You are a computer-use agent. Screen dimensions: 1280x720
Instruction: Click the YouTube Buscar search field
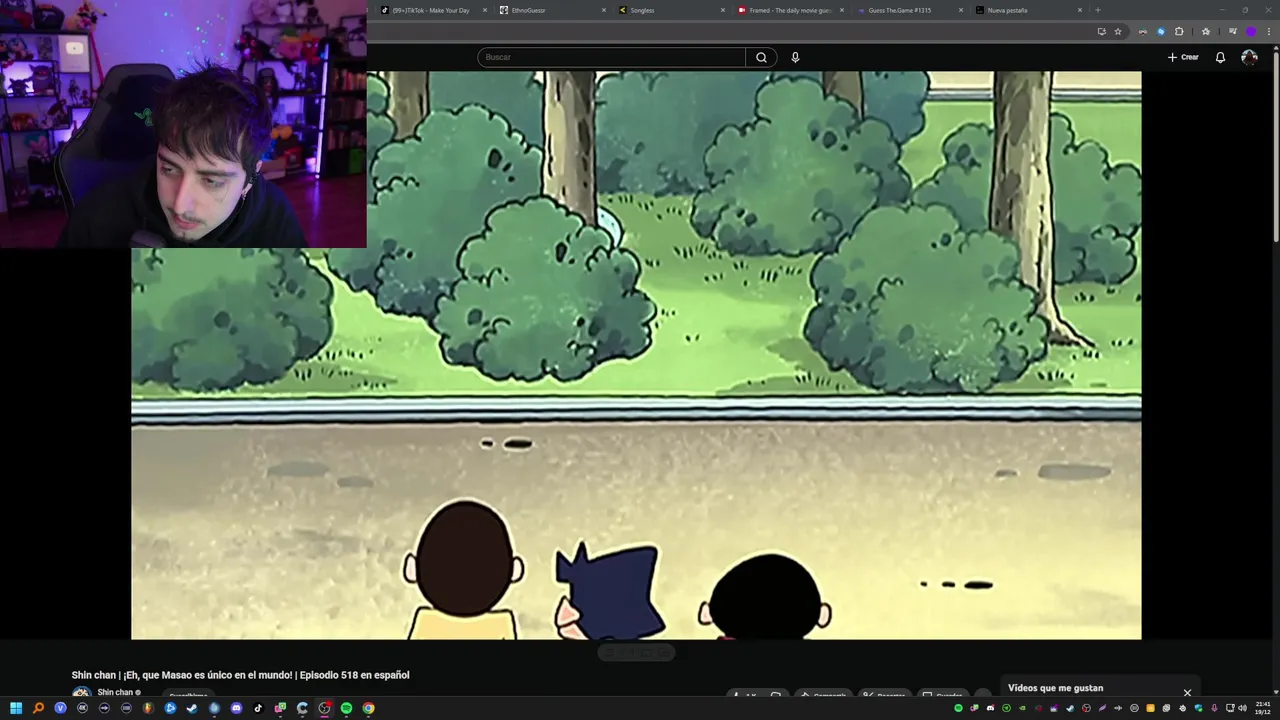[612, 57]
